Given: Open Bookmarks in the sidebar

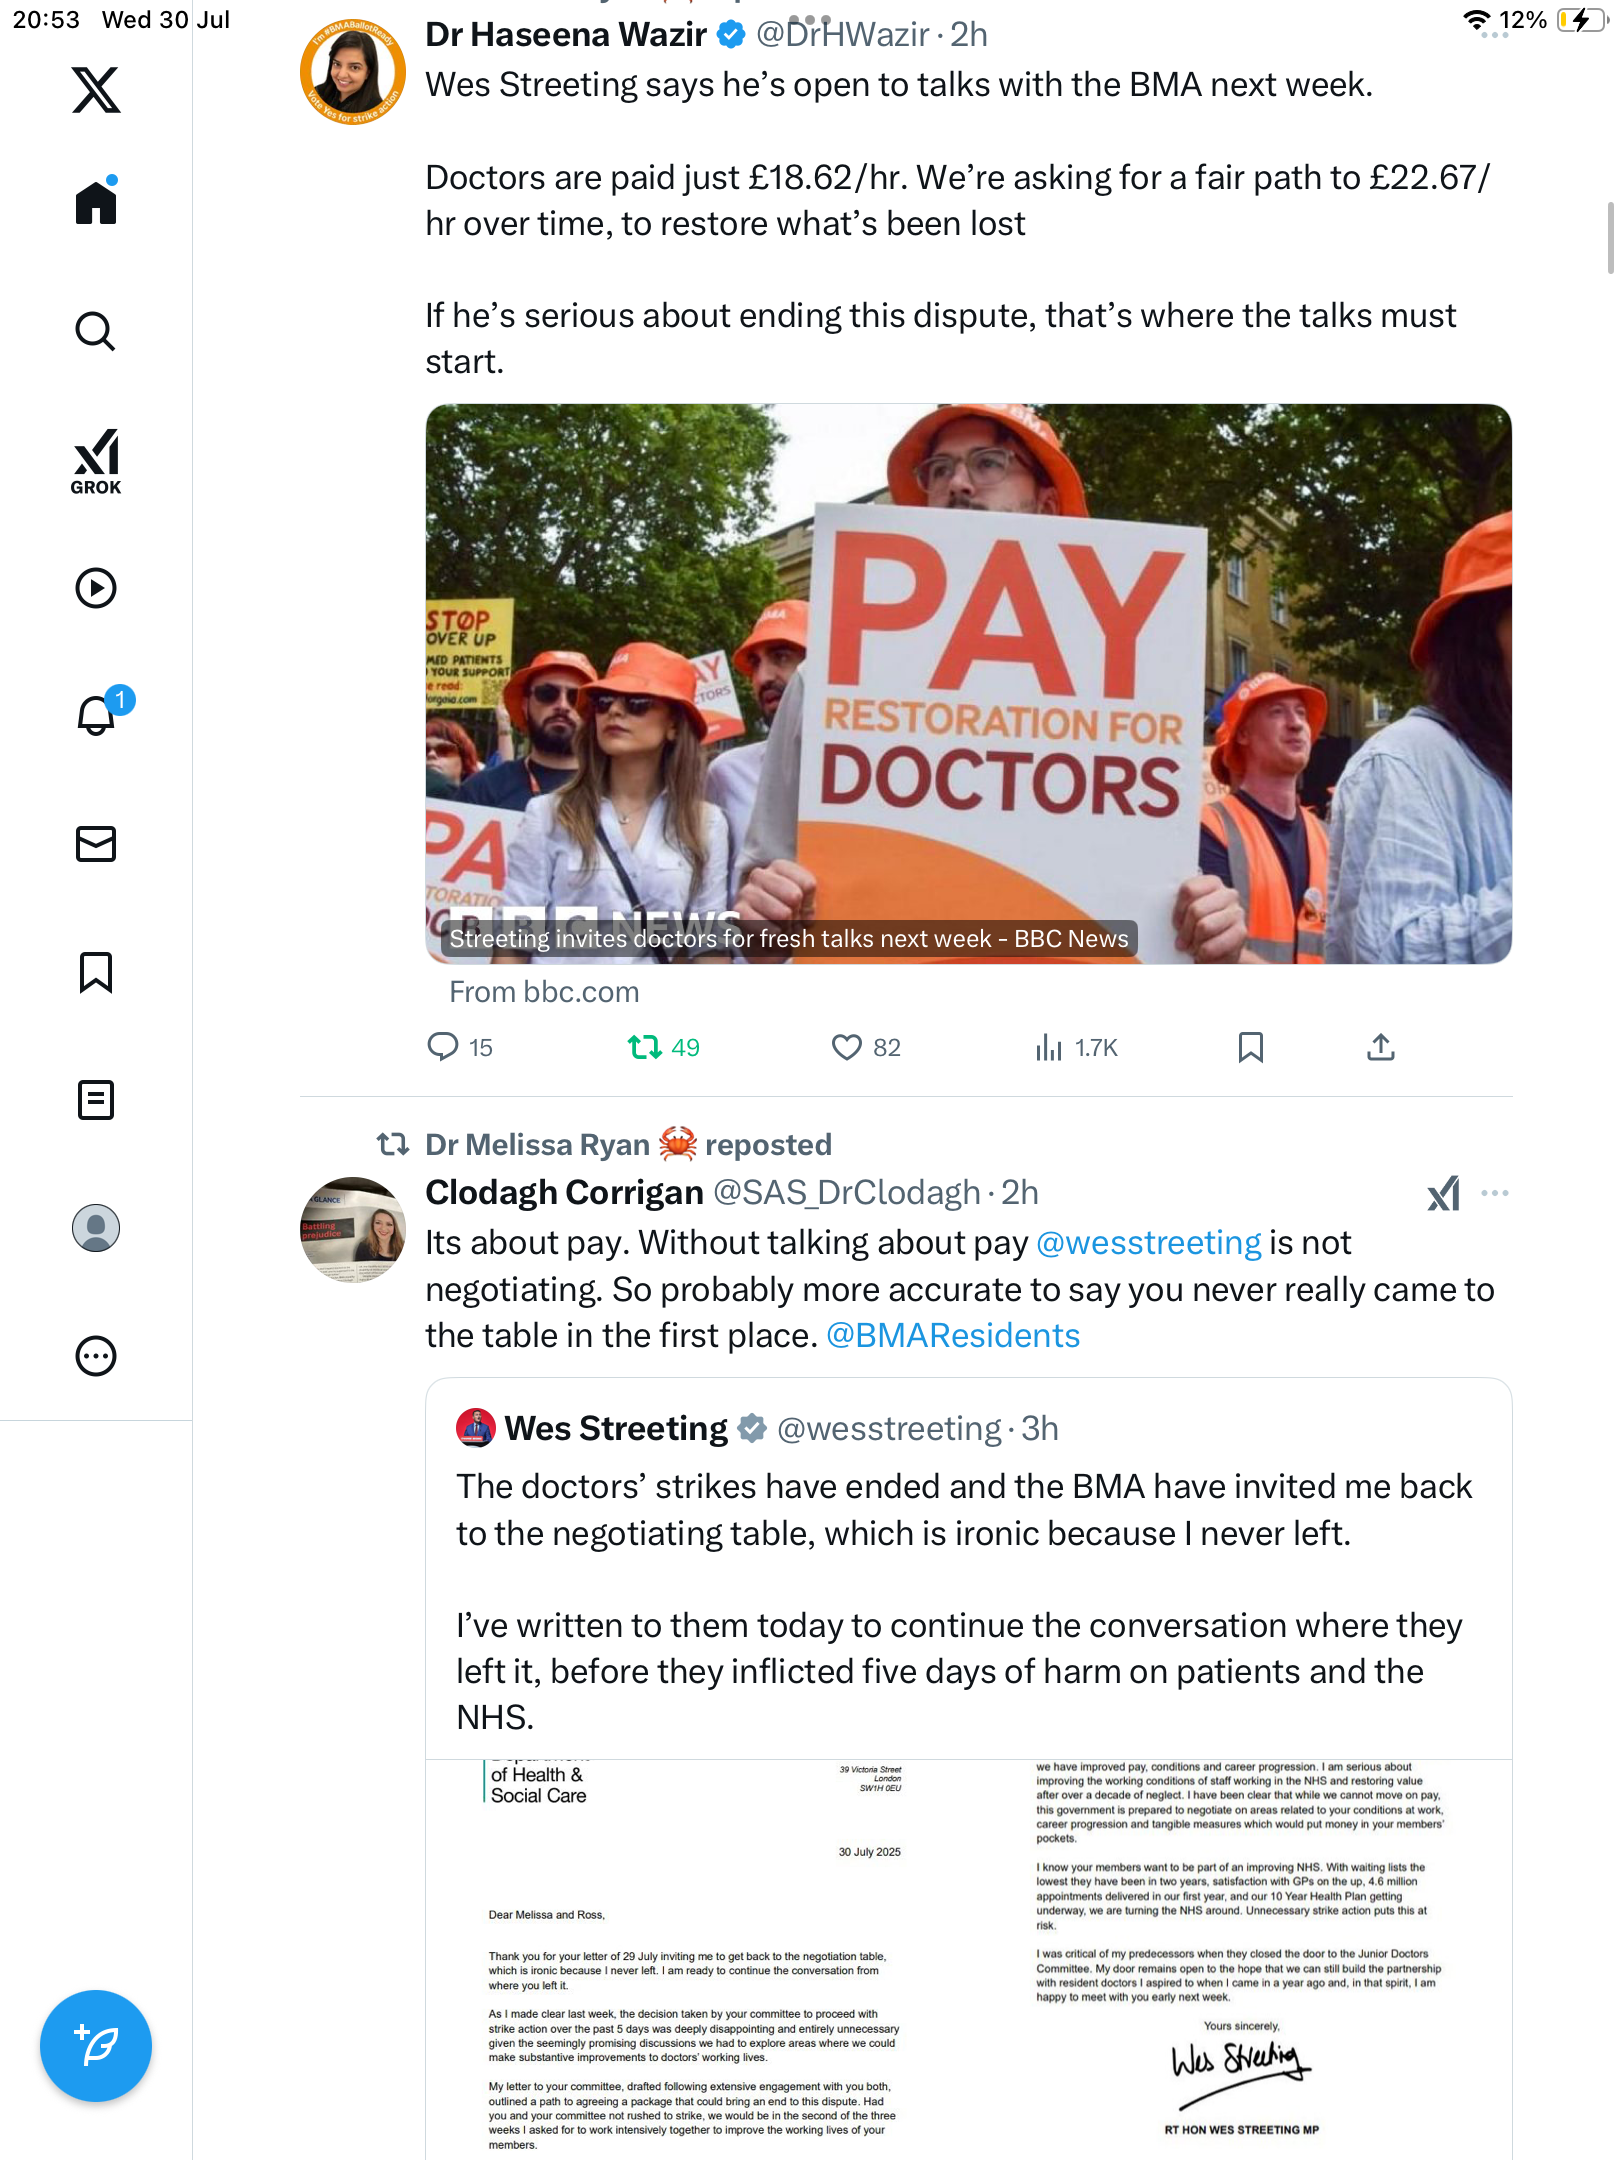Looking at the screenshot, I should (x=96, y=972).
